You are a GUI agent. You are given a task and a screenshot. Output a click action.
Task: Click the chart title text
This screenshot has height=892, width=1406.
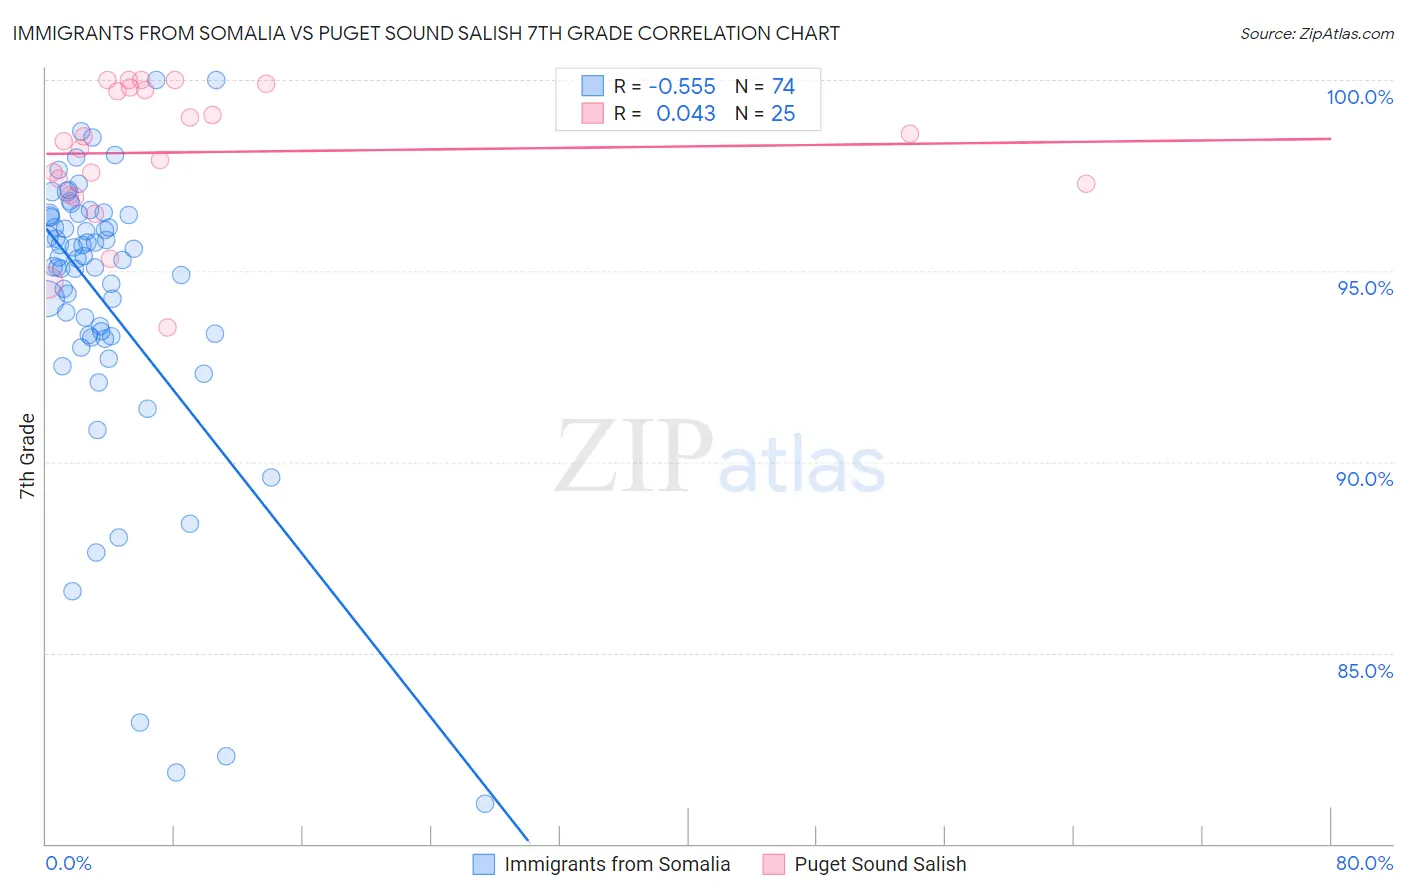click(x=426, y=33)
